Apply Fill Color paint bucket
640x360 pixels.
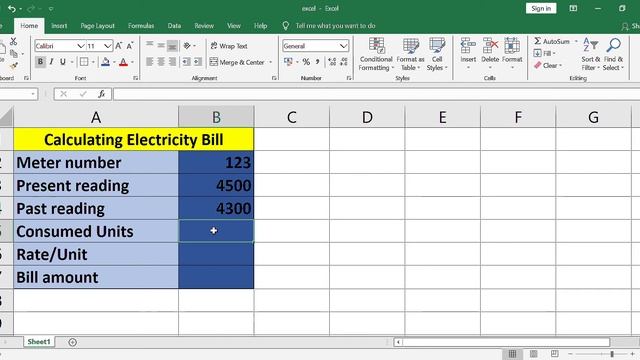click(105, 62)
